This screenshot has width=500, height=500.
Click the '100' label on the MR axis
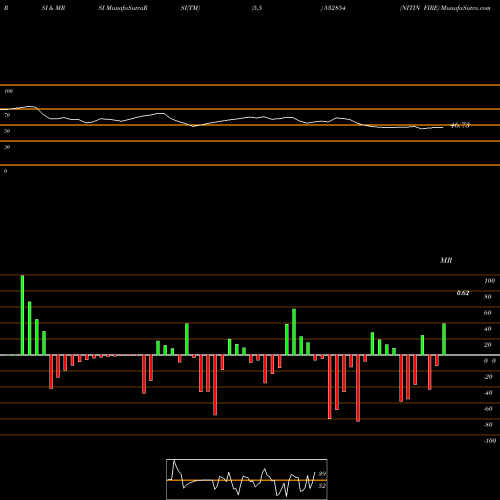pos(489,281)
